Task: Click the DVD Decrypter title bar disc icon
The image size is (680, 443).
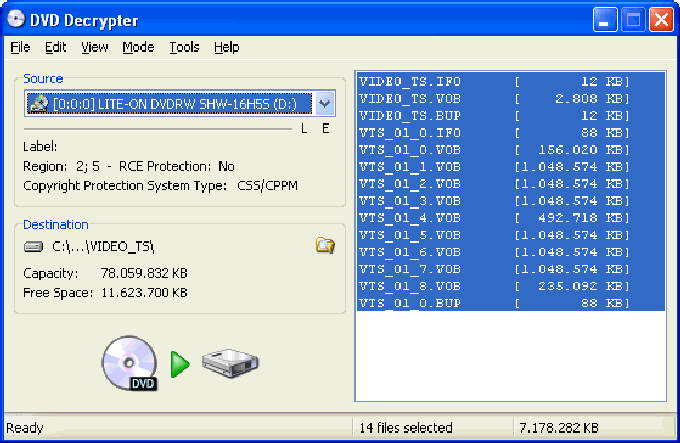Action: (x=16, y=20)
